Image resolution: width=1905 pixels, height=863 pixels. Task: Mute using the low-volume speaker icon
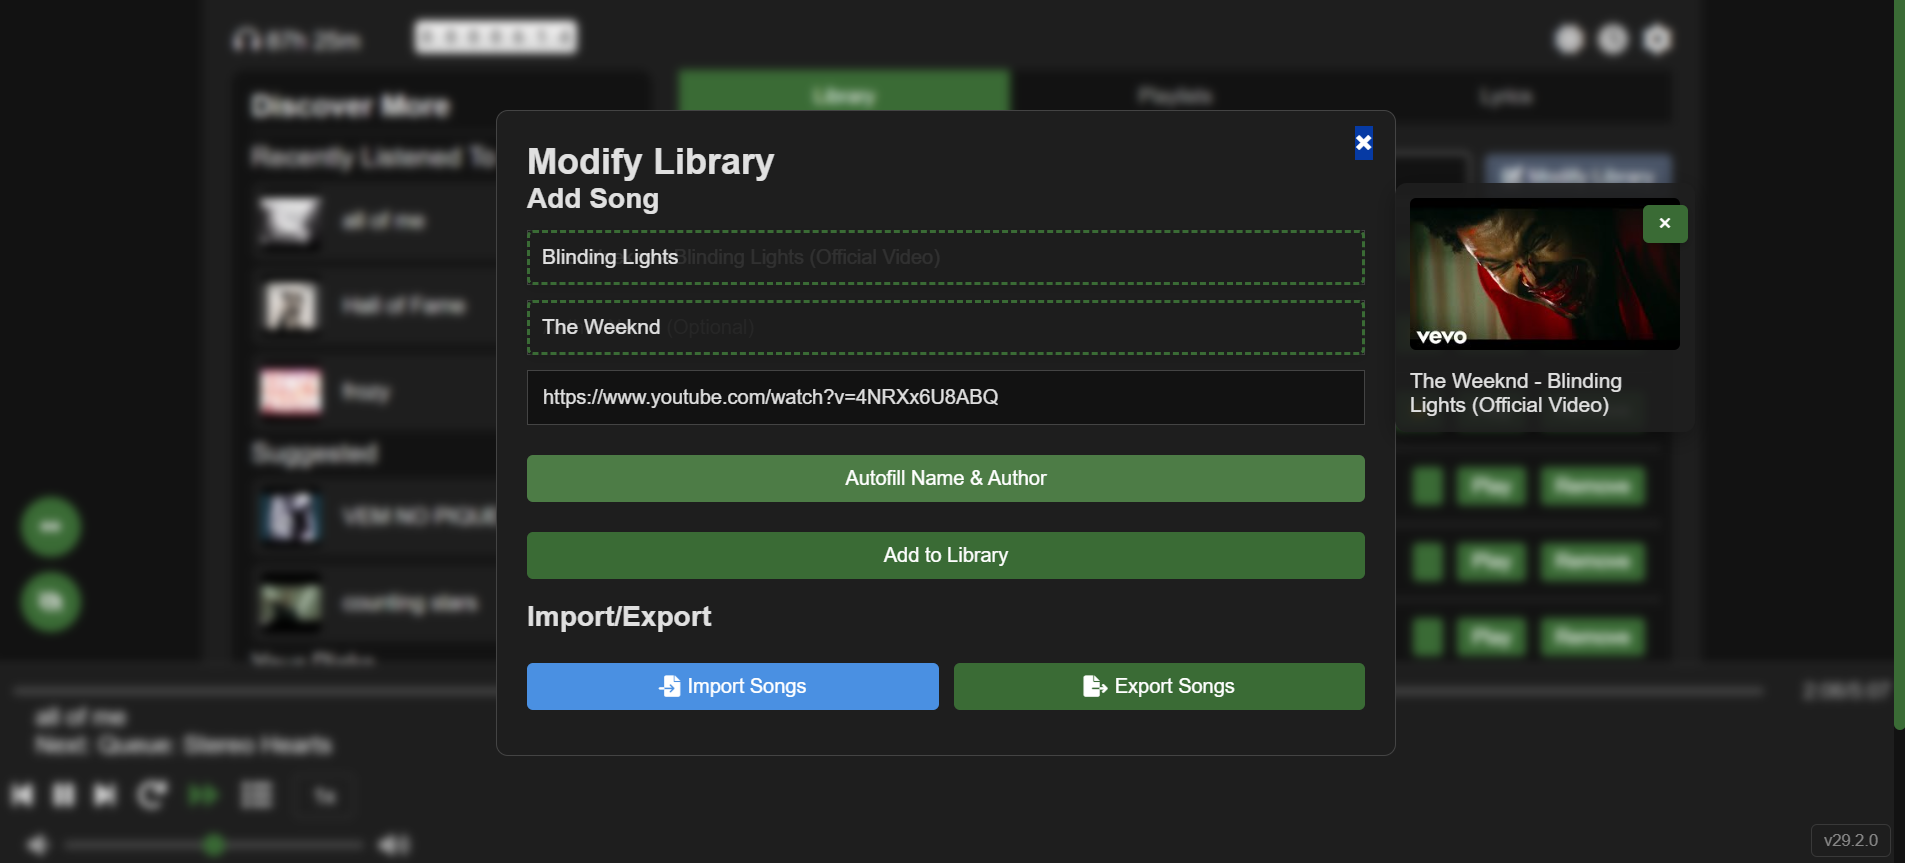pyautogui.click(x=37, y=845)
